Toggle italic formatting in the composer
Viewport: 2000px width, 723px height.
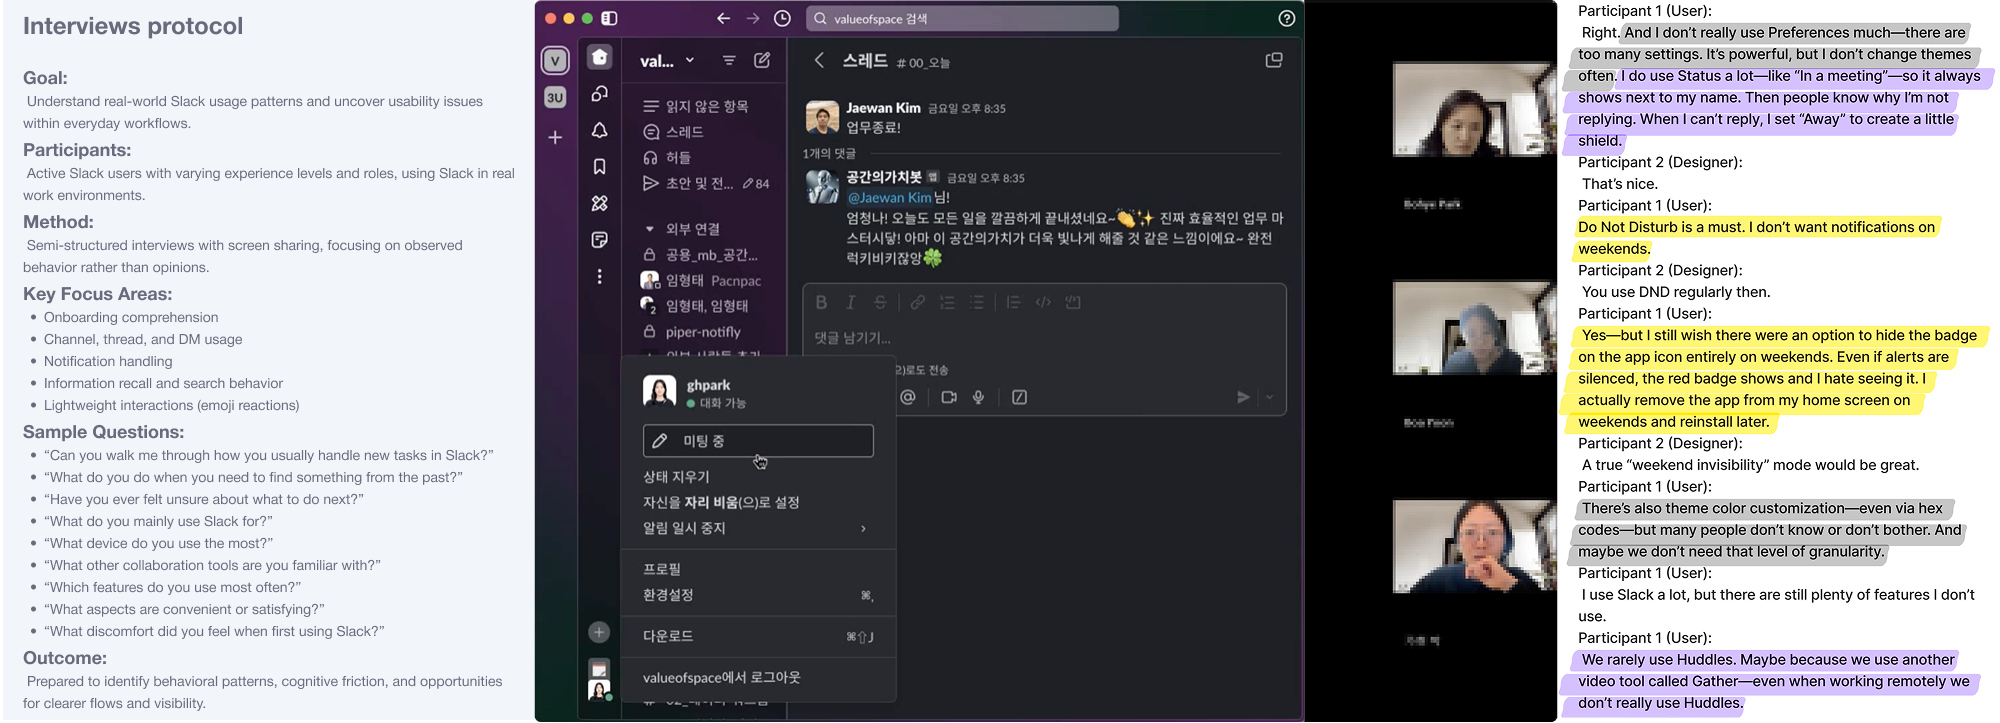(x=851, y=302)
